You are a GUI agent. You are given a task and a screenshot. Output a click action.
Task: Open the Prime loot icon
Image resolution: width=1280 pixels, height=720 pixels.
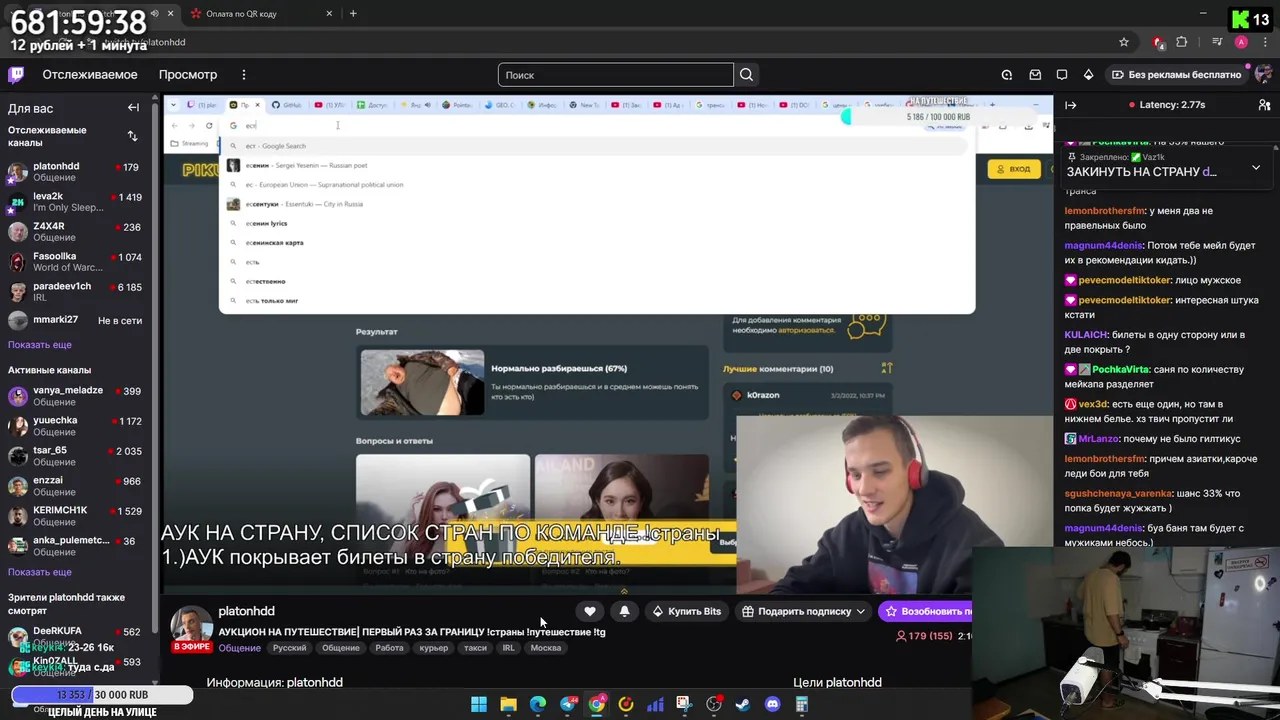tap(1007, 75)
